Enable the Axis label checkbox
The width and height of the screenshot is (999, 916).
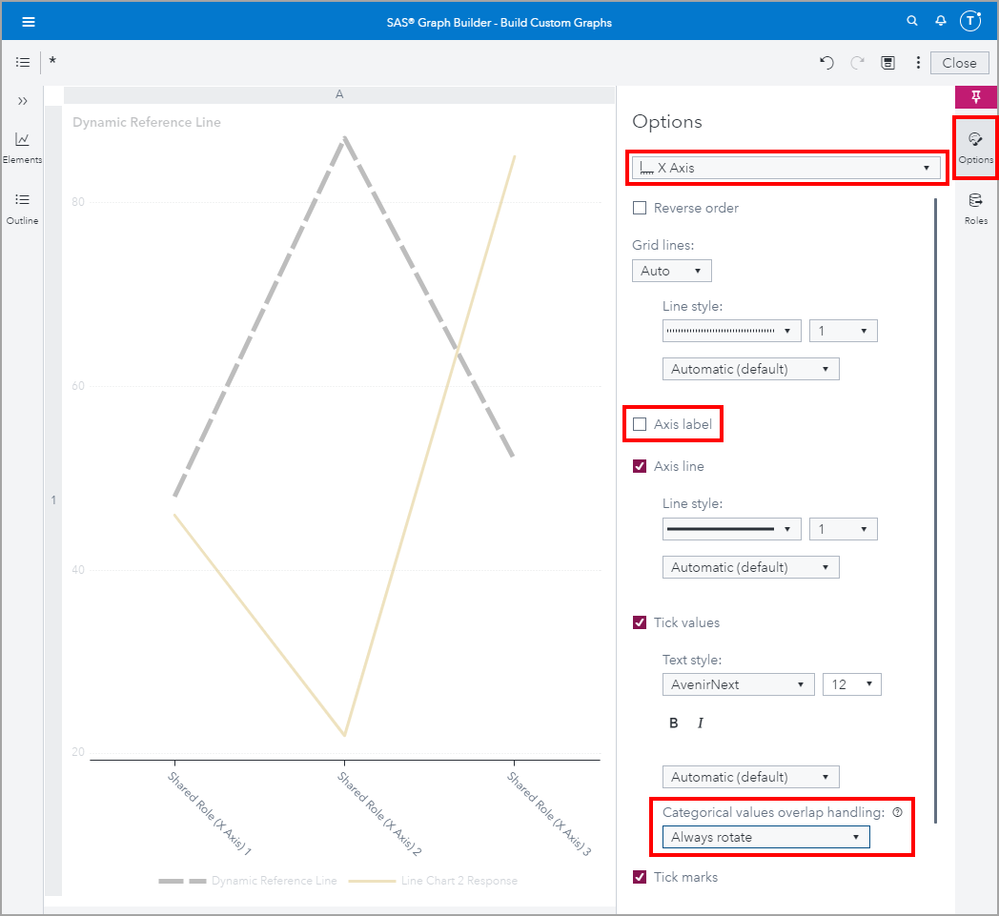pos(640,424)
